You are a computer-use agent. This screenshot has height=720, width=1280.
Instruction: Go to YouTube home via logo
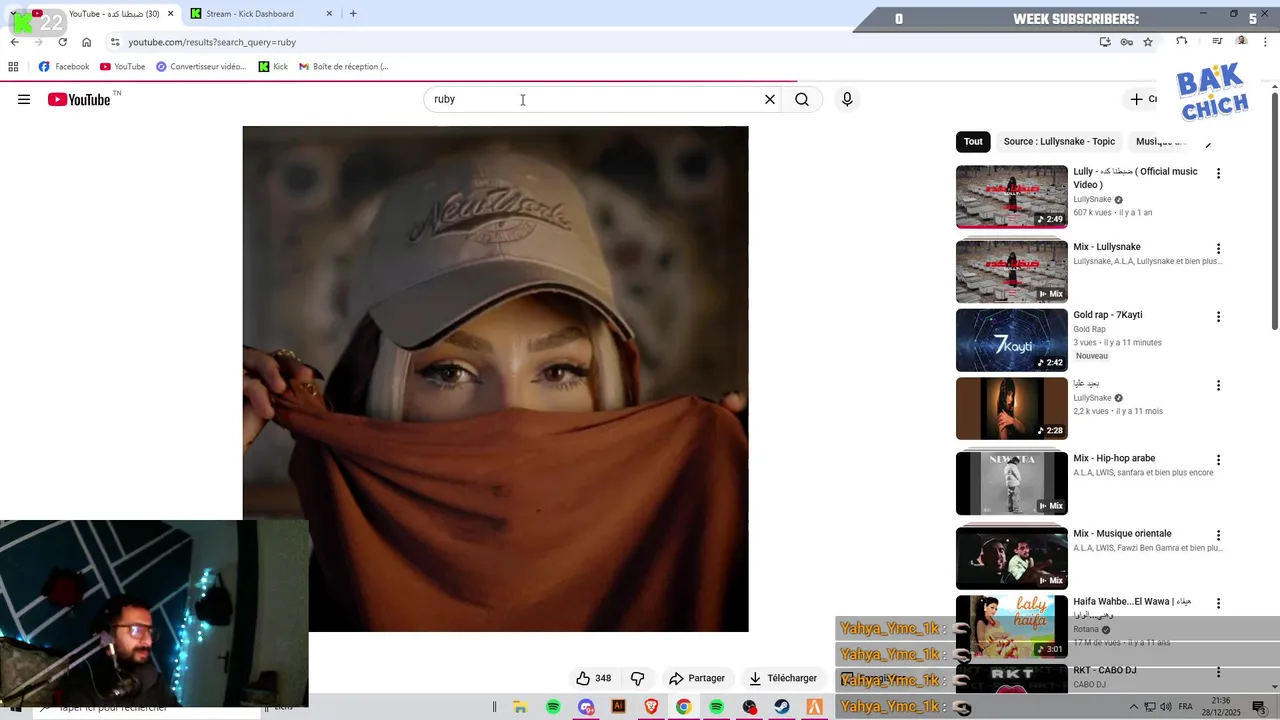tap(79, 99)
